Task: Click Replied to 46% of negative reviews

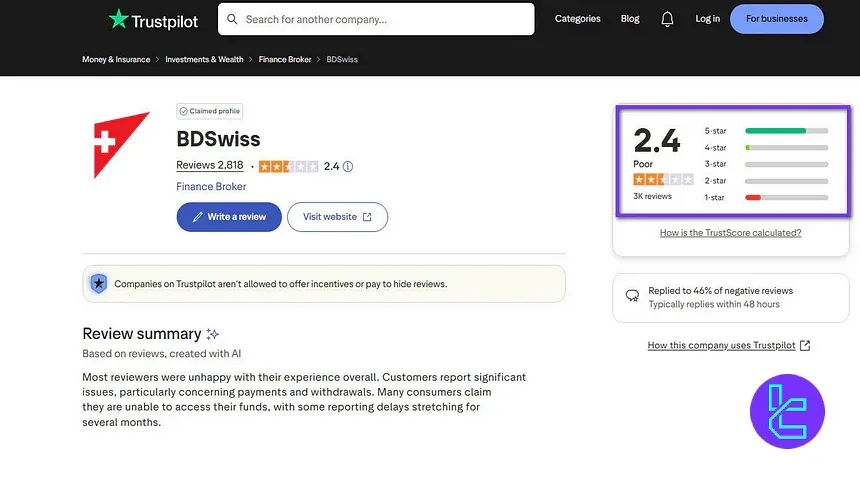Action: pyautogui.click(x=720, y=291)
